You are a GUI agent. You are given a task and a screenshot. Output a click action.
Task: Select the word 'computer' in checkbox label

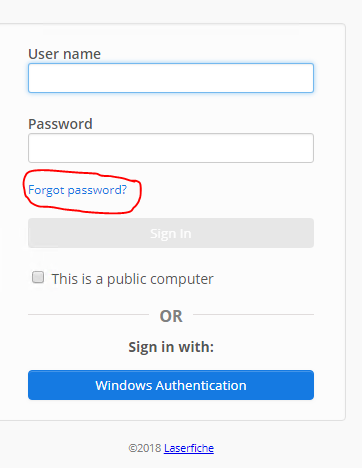182,279
